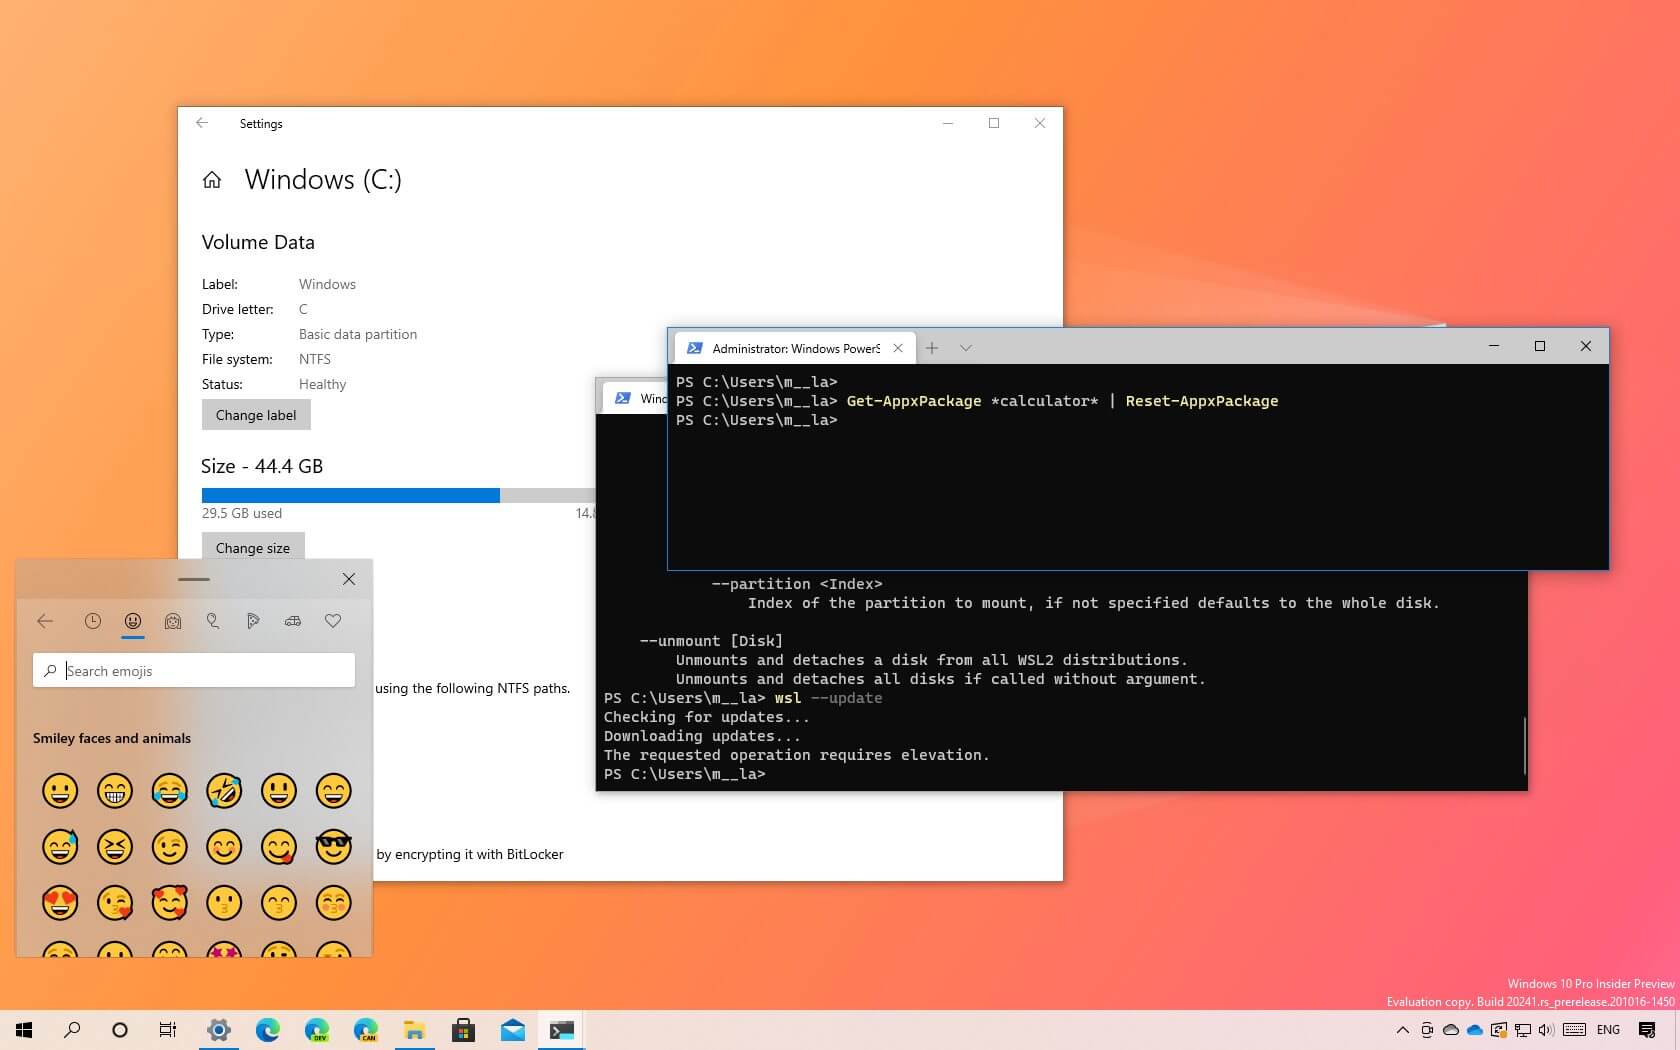Click the Change size button
The height and width of the screenshot is (1050, 1680).
[253, 548]
